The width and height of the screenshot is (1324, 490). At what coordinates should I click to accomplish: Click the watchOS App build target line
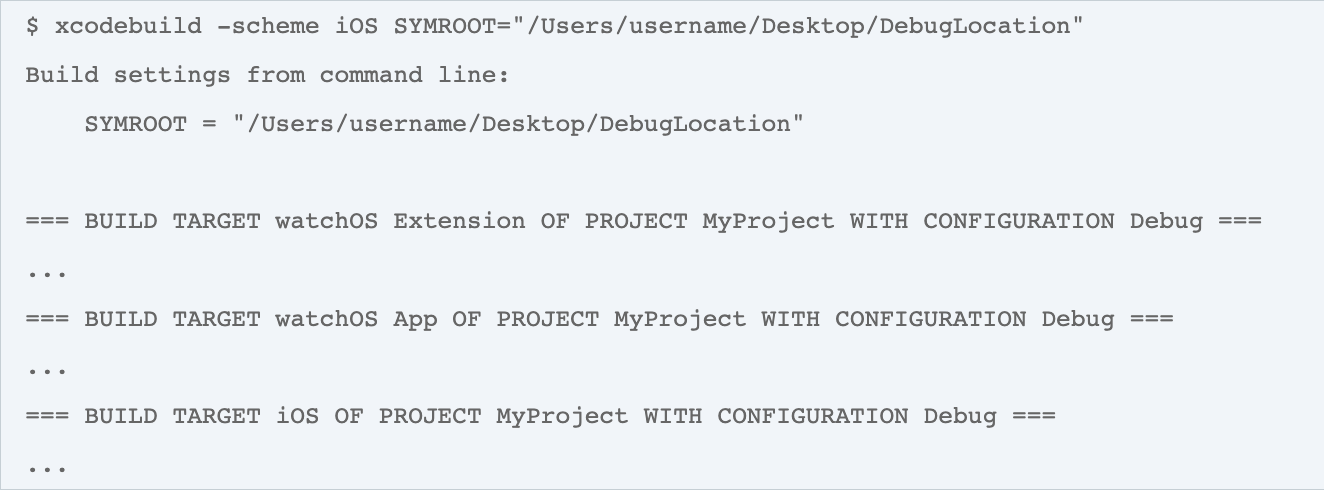pyautogui.click(x=600, y=320)
